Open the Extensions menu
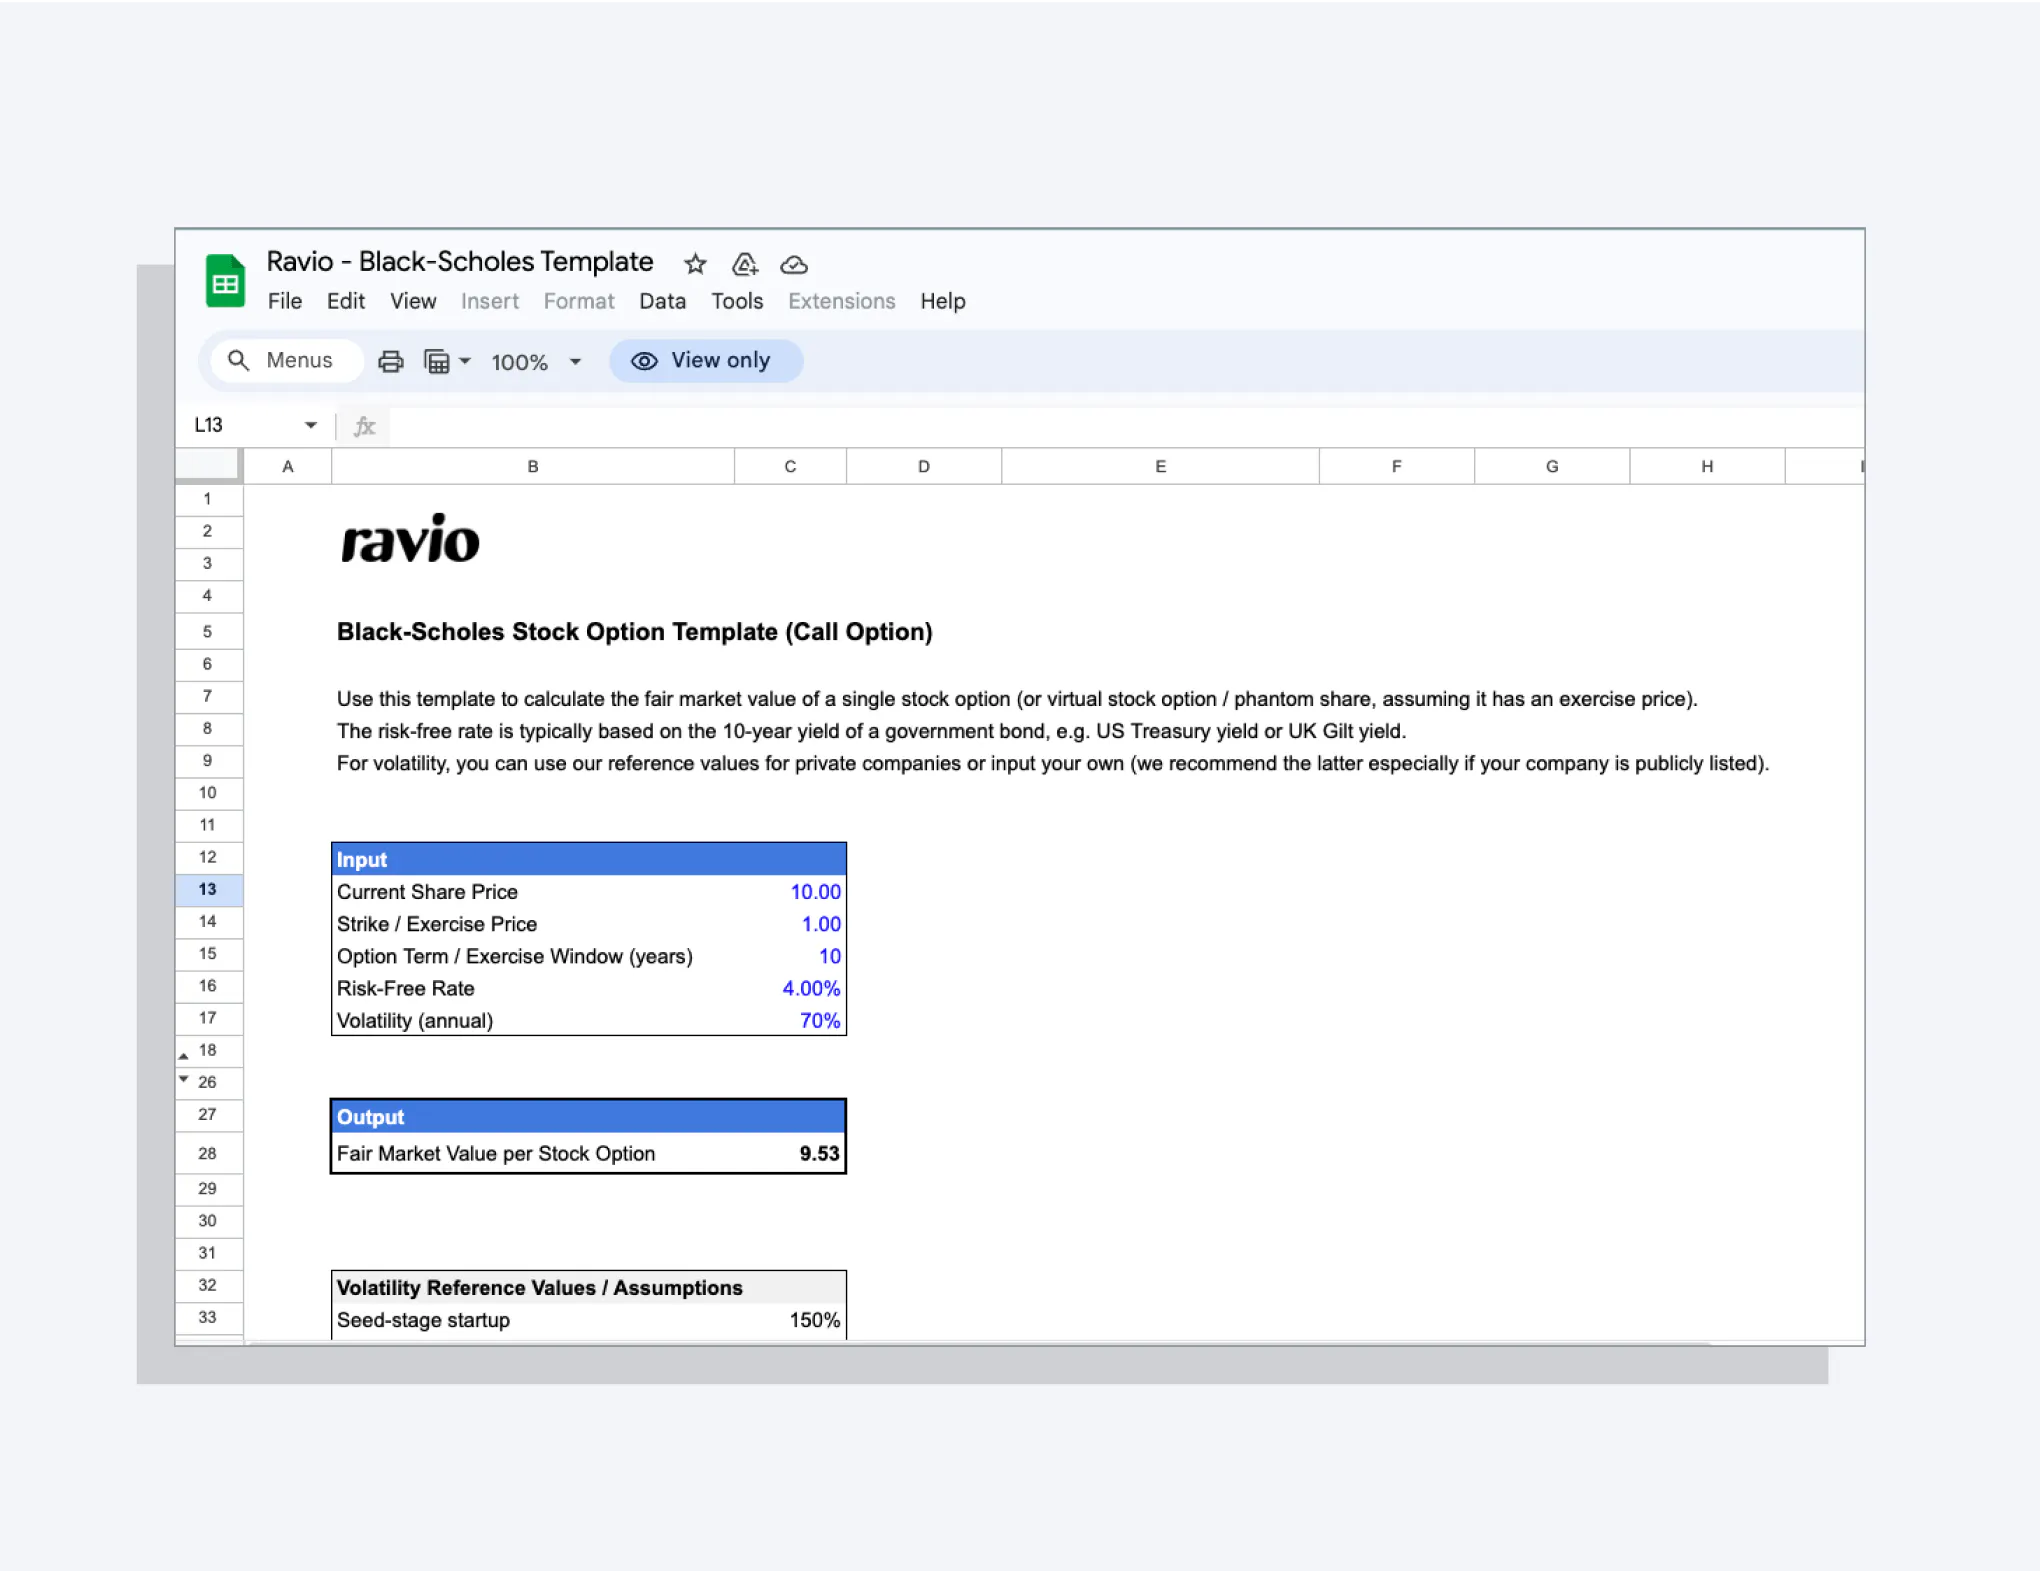The height and width of the screenshot is (1571, 2040). coord(842,301)
